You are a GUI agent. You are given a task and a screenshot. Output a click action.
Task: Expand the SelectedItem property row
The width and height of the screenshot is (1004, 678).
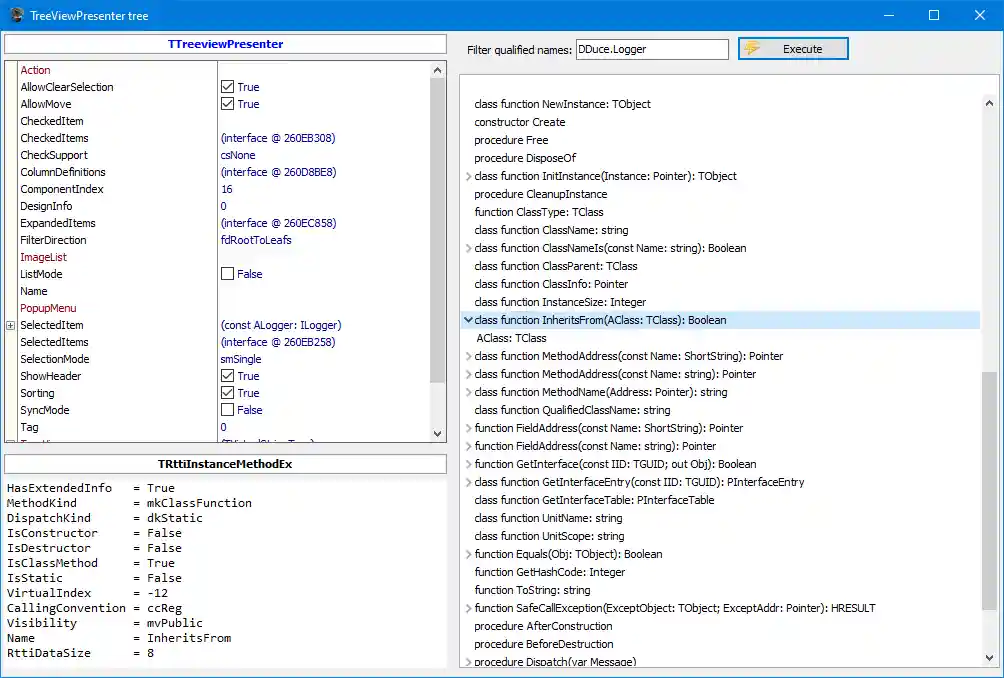pos(8,325)
